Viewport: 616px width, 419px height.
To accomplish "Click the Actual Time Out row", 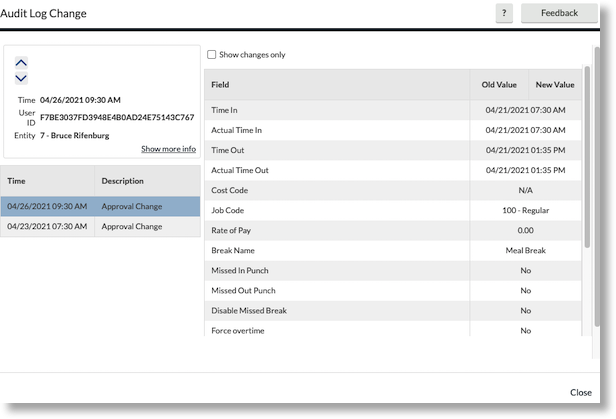I will pyautogui.click(x=392, y=171).
